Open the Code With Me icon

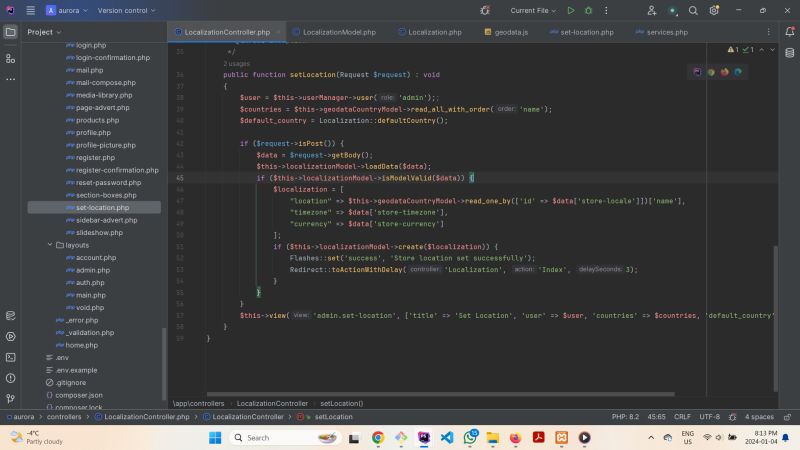[x=652, y=10]
